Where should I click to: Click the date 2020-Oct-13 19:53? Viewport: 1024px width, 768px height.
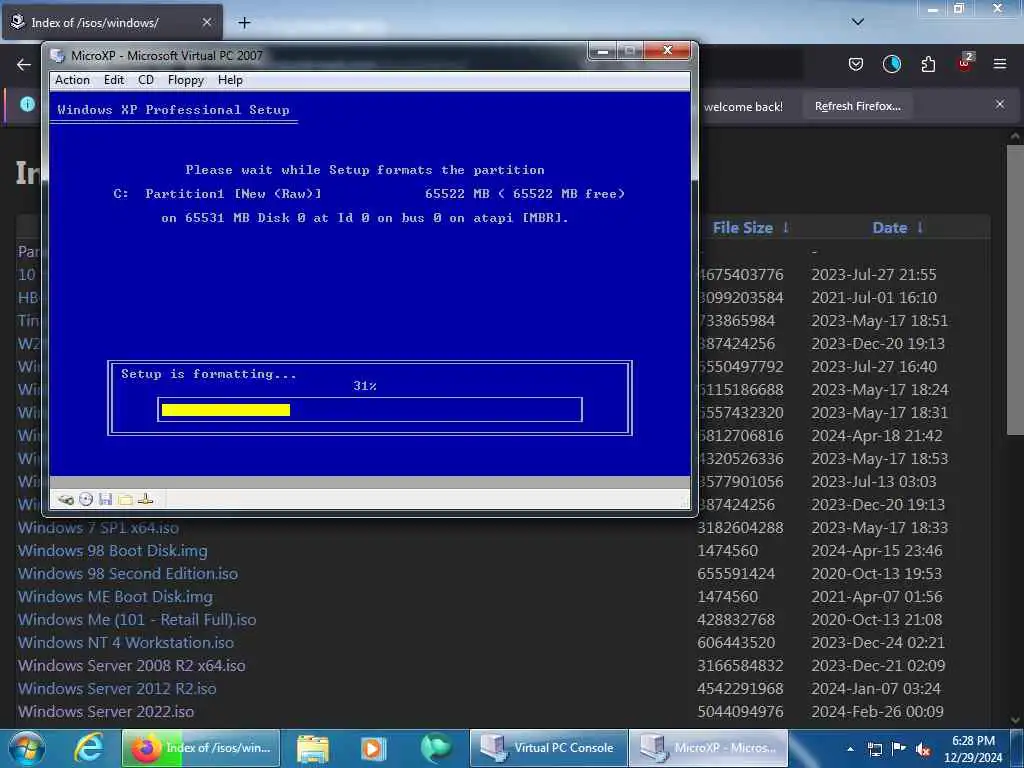click(876, 573)
